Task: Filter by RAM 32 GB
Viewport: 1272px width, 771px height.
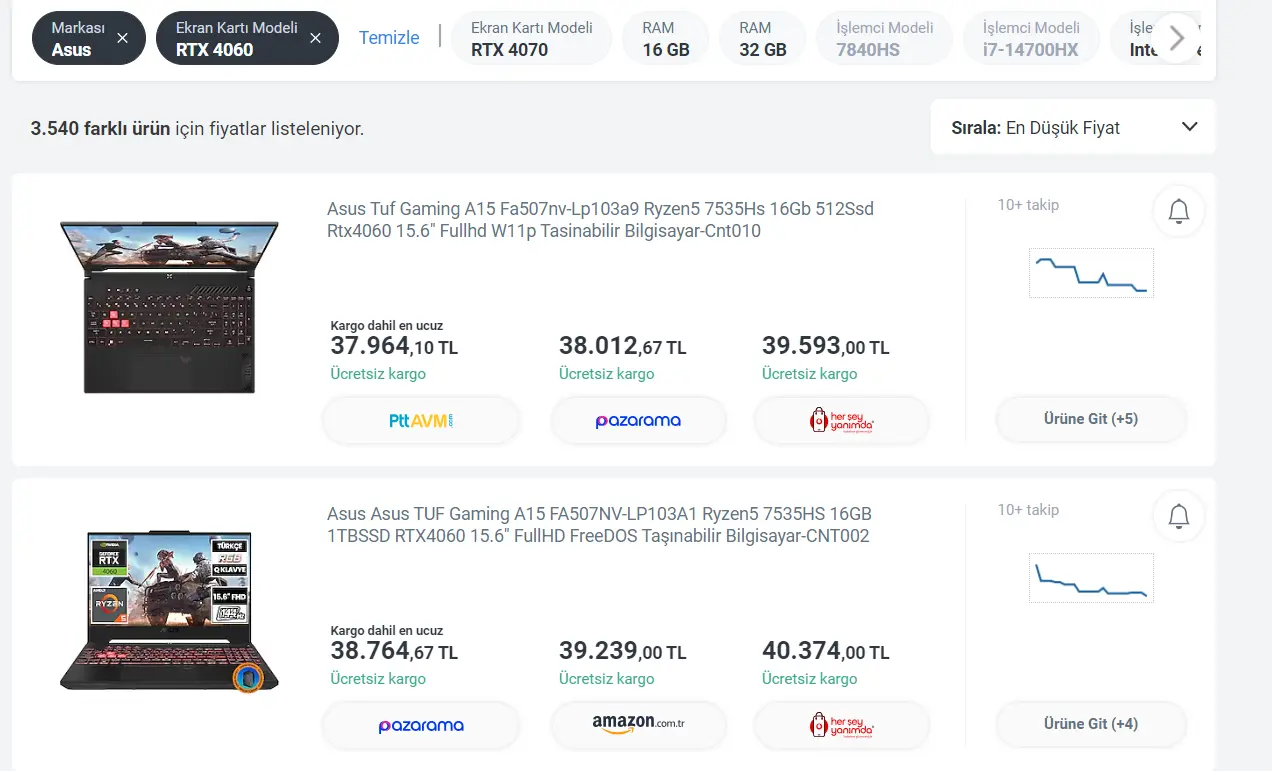Action: 763,38
